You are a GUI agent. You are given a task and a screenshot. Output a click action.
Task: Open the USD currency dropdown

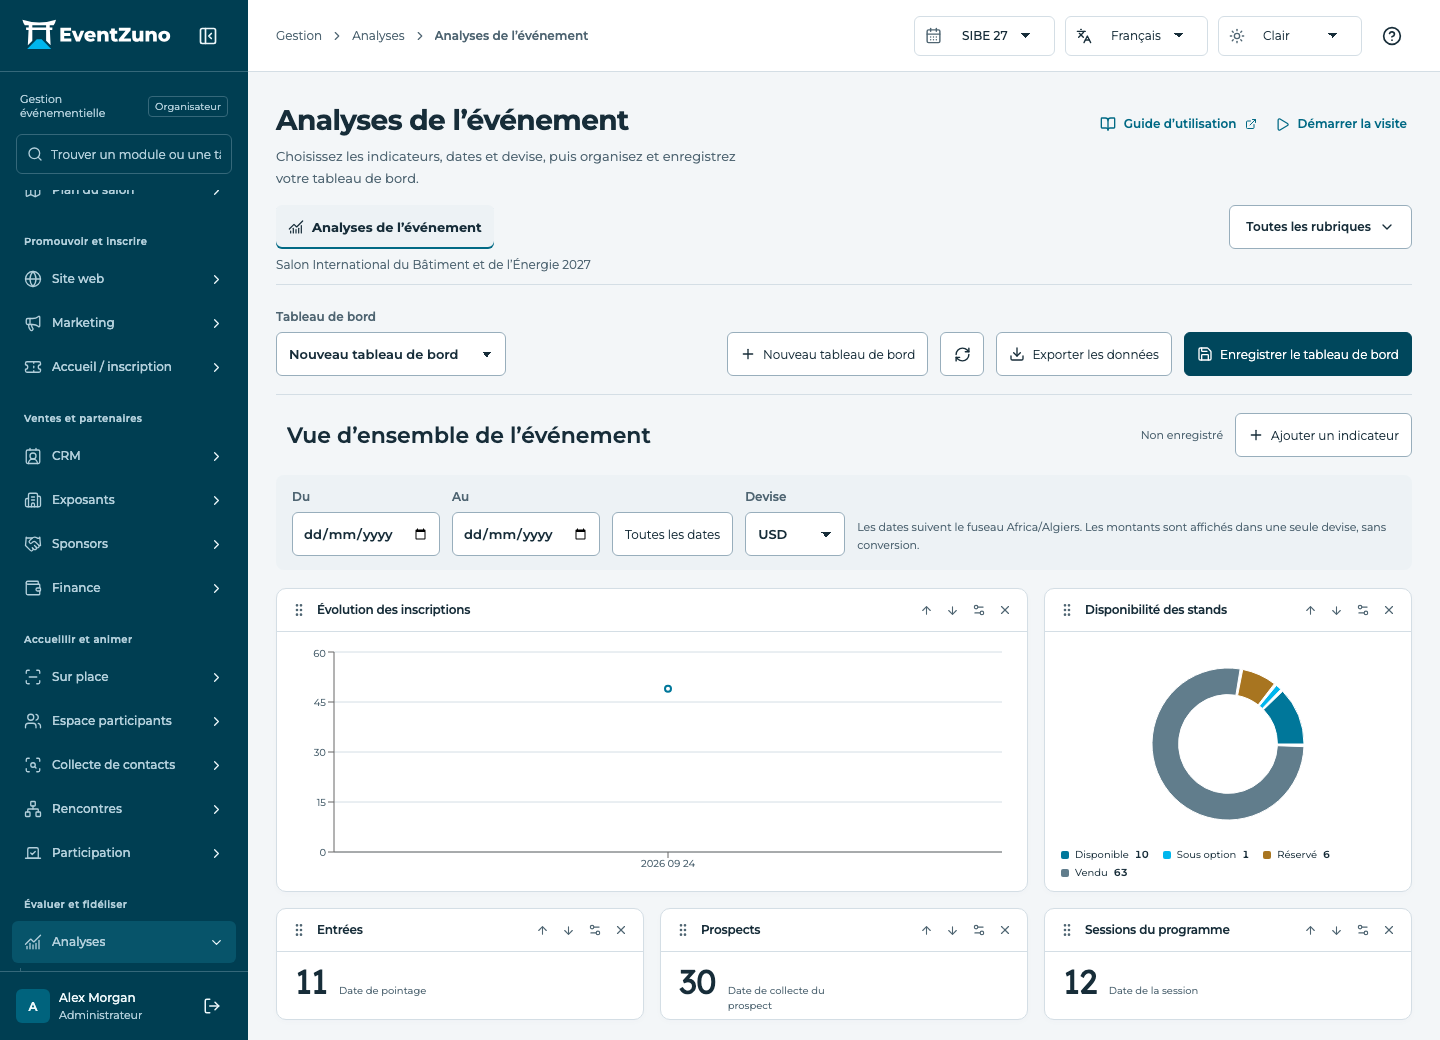pyautogui.click(x=795, y=534)
